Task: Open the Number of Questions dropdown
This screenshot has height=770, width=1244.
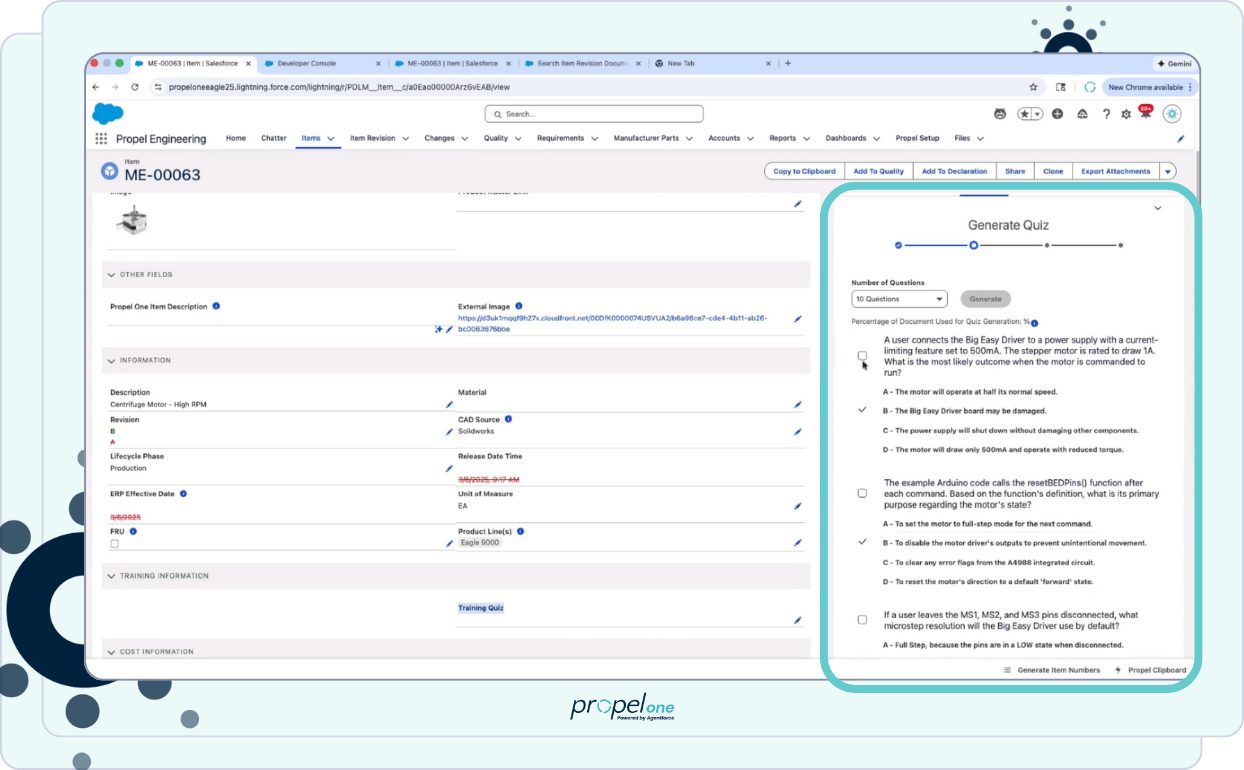Action: pos(899,299)
